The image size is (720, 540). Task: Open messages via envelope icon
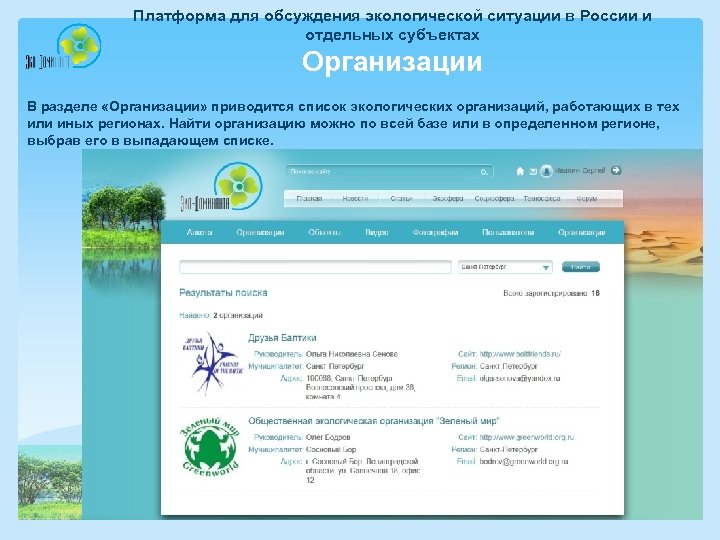coord(533,172)
